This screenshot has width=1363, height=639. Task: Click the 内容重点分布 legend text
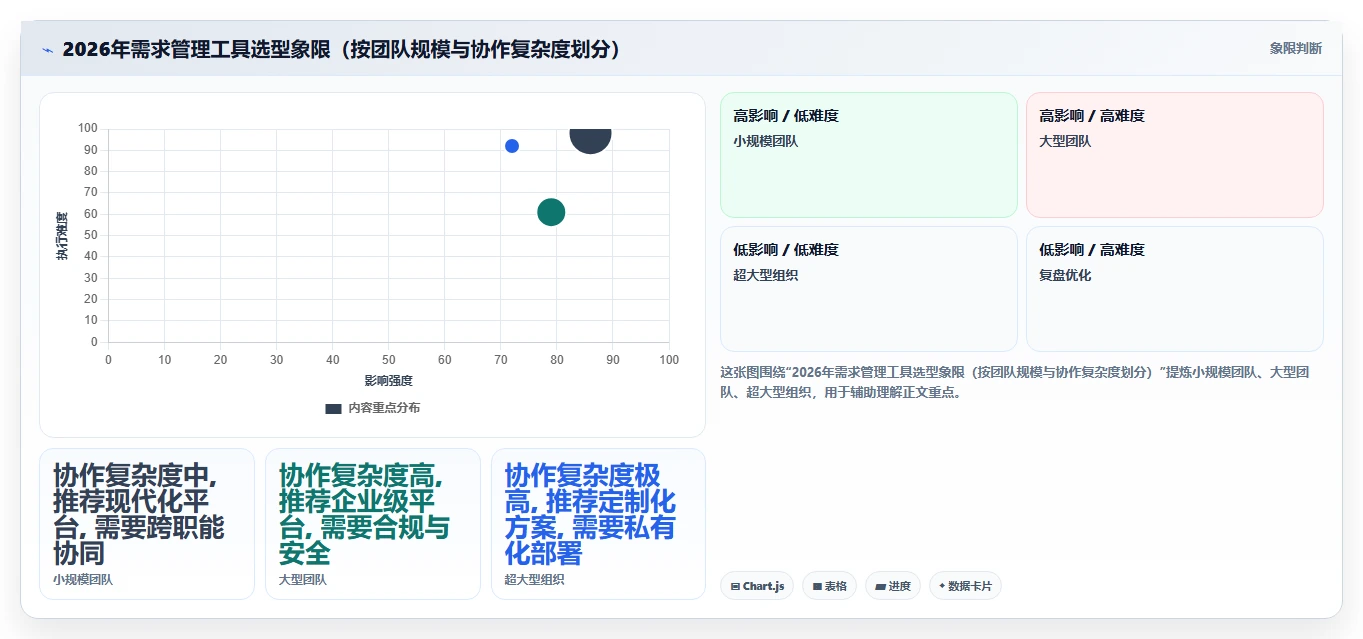(384, 408)
